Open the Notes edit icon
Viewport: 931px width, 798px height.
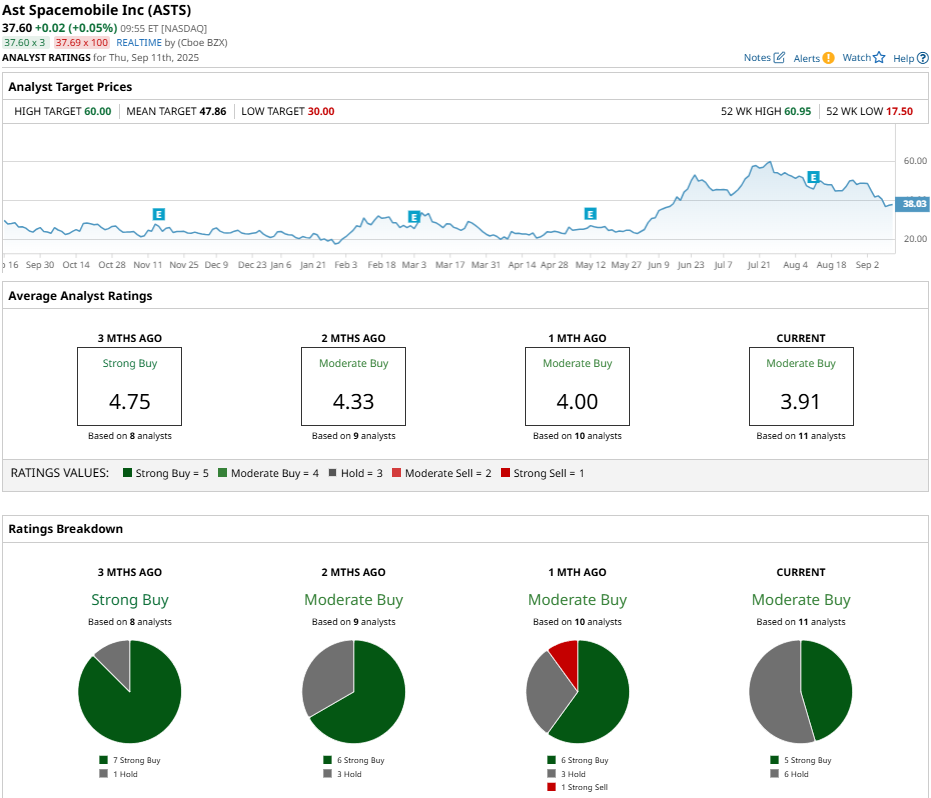coord(779,58)
